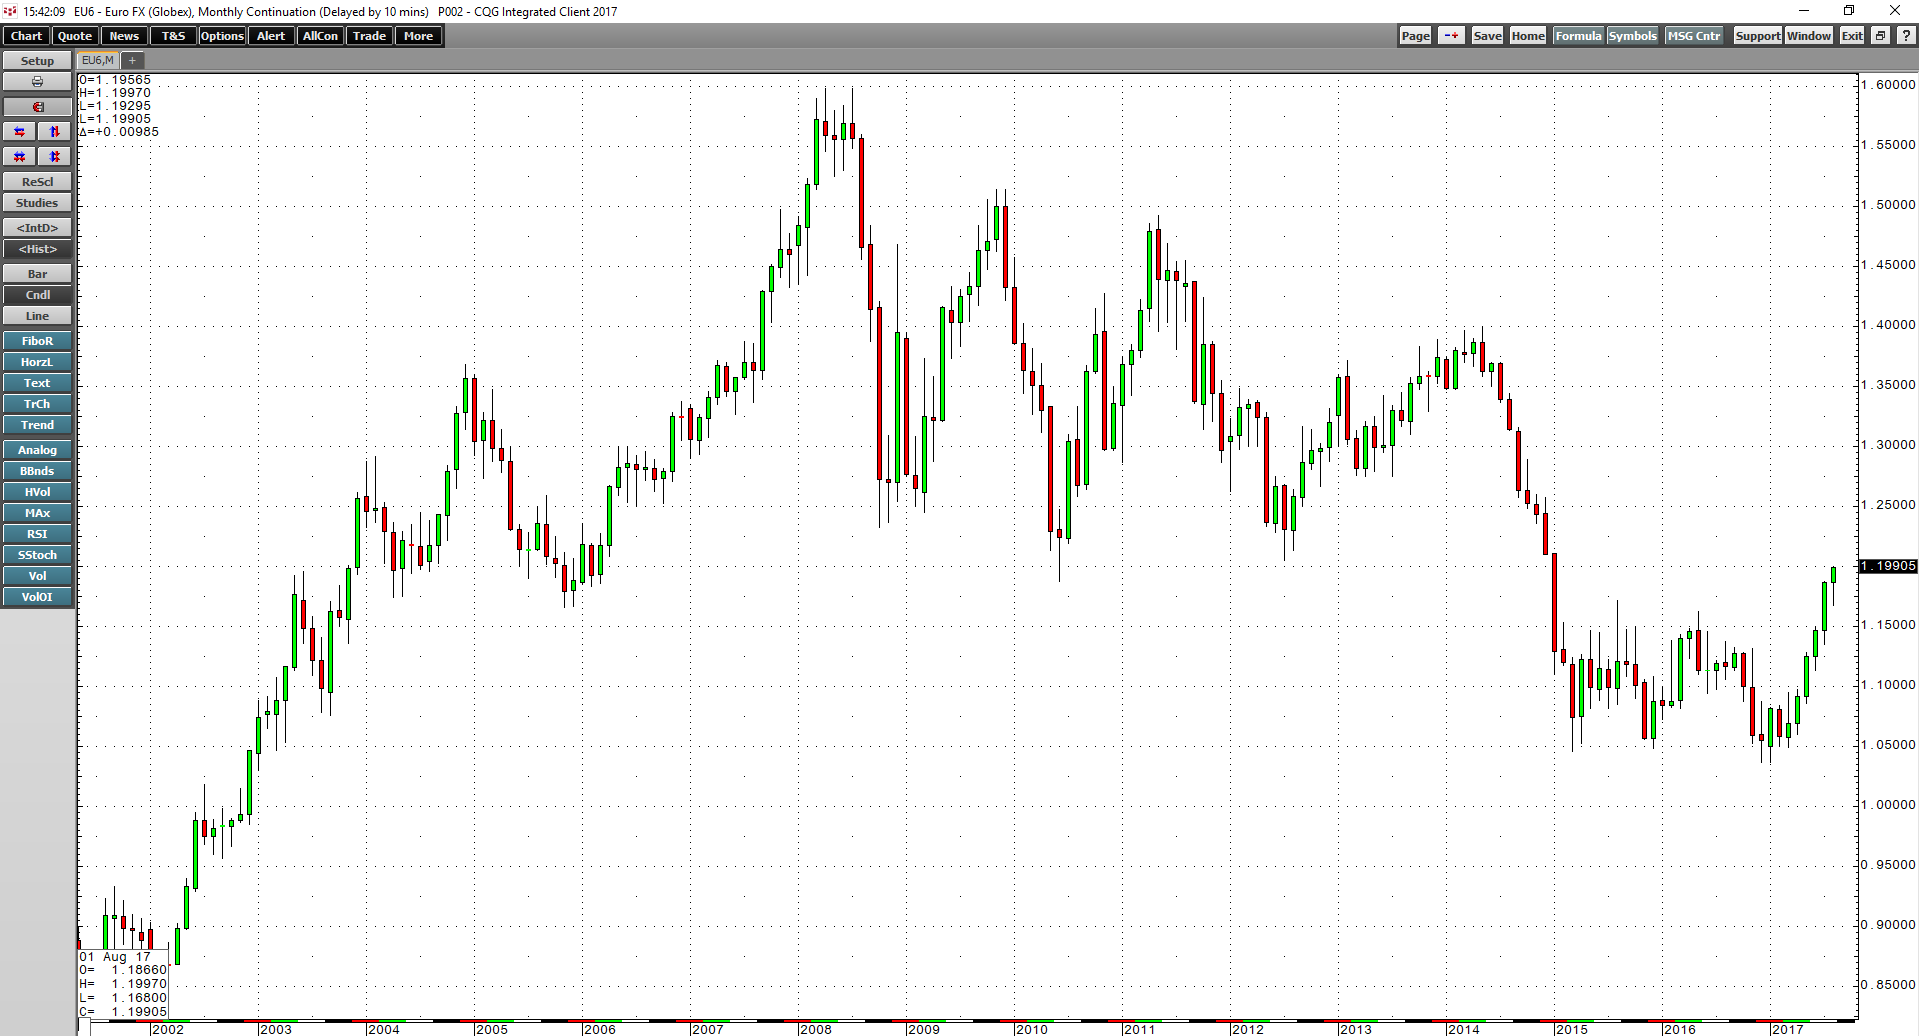Open the Page menu button
The width and height of the screenshot is (1919, 1036).
(x=1415, y=36)
